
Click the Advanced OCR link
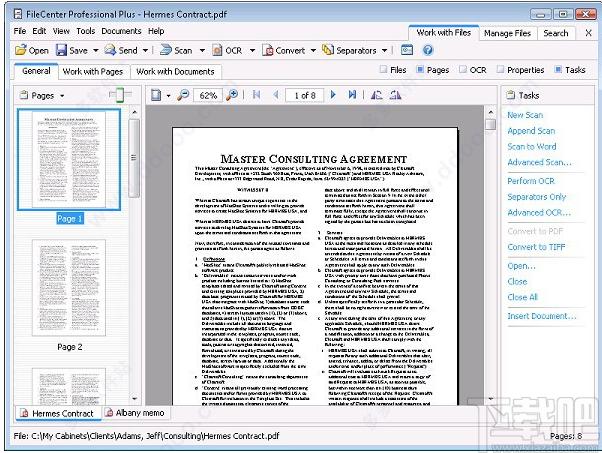[x=539, y=213]
